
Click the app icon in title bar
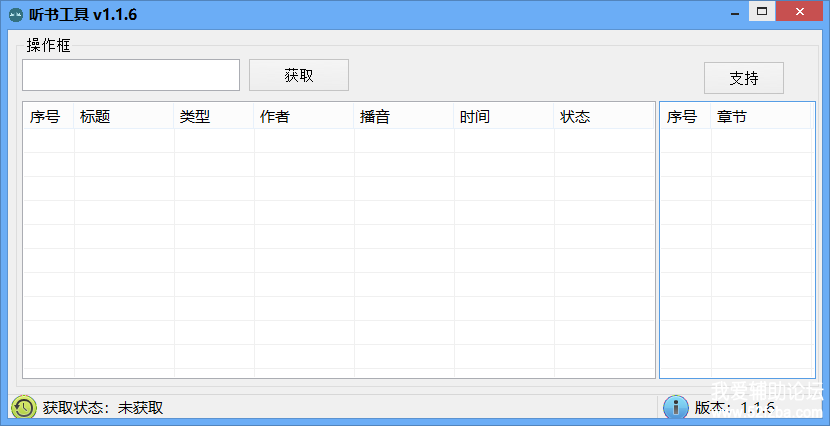pyautogui.click(x=16, y=14)
